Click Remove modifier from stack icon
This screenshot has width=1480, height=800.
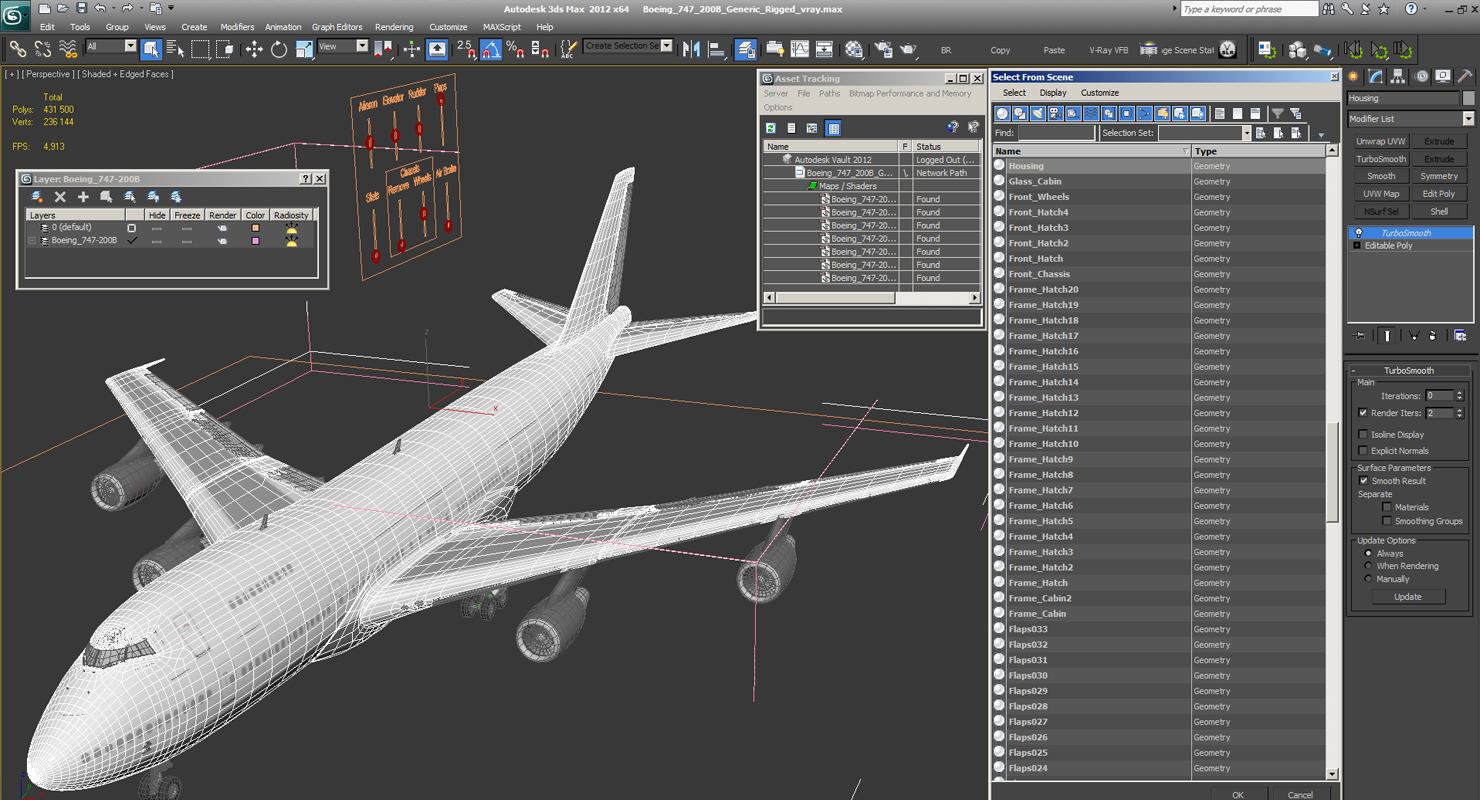[x=1433, y=336]
